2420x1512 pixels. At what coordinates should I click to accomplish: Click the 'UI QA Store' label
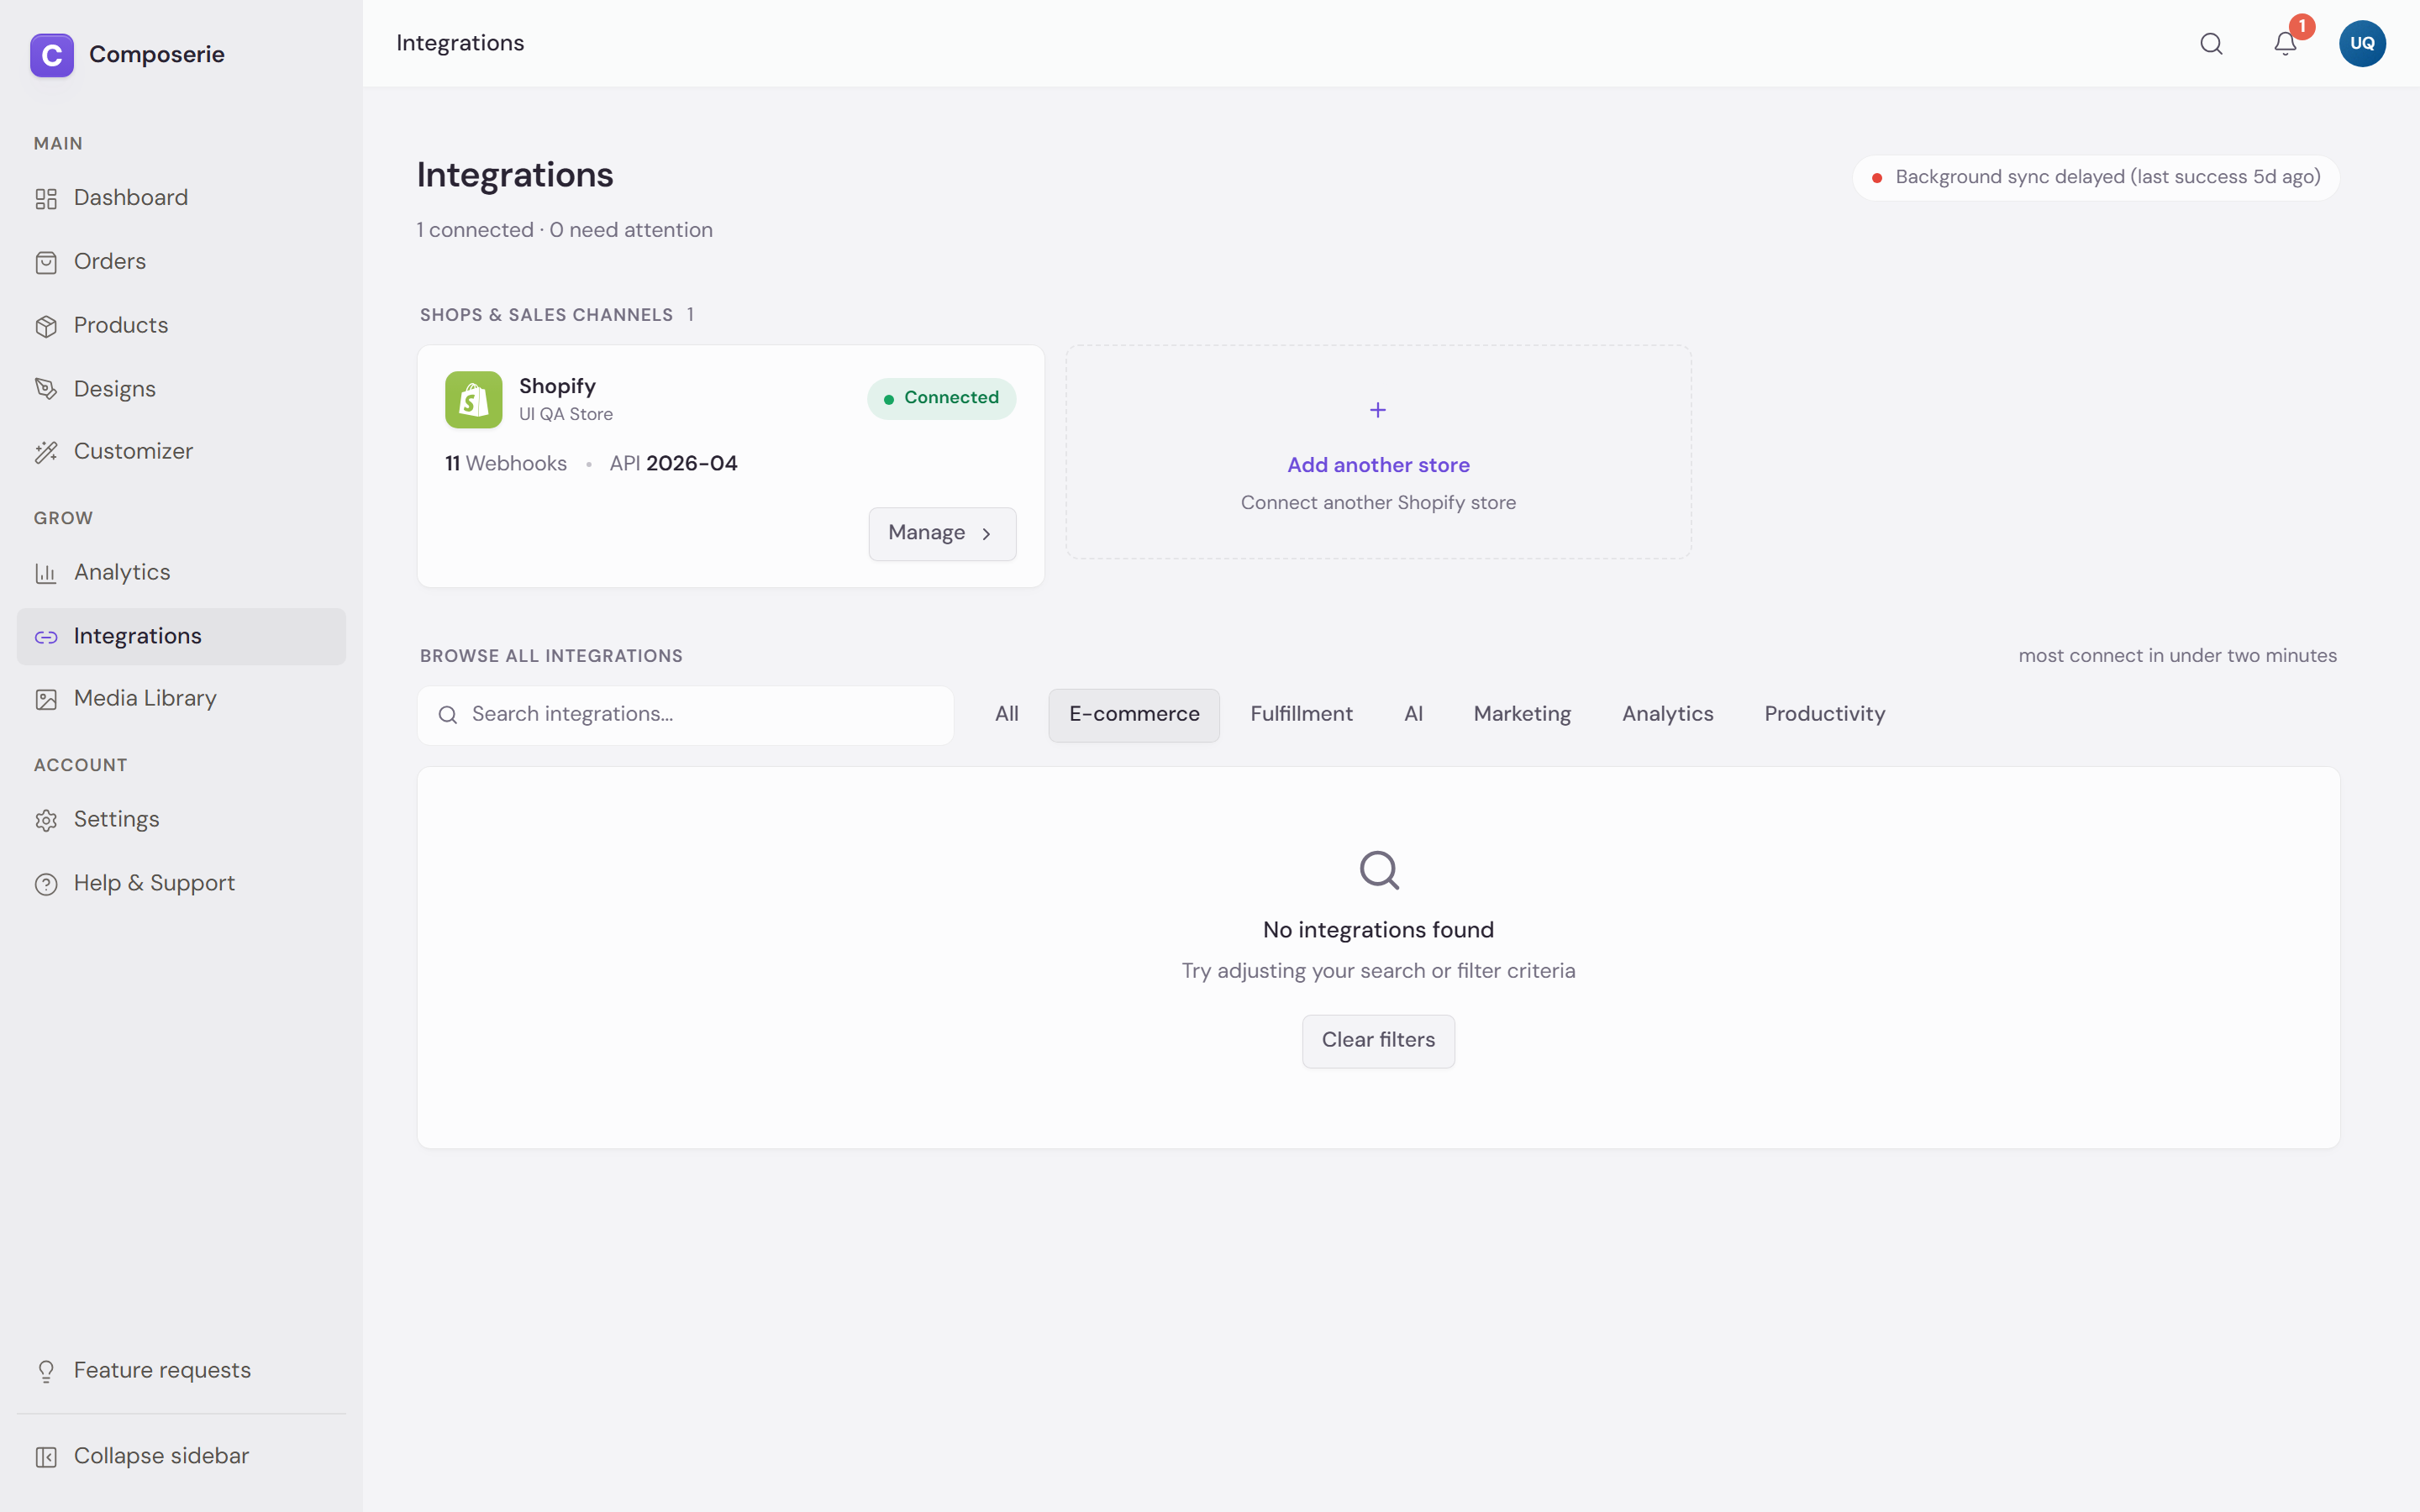(x=566, y=414)
